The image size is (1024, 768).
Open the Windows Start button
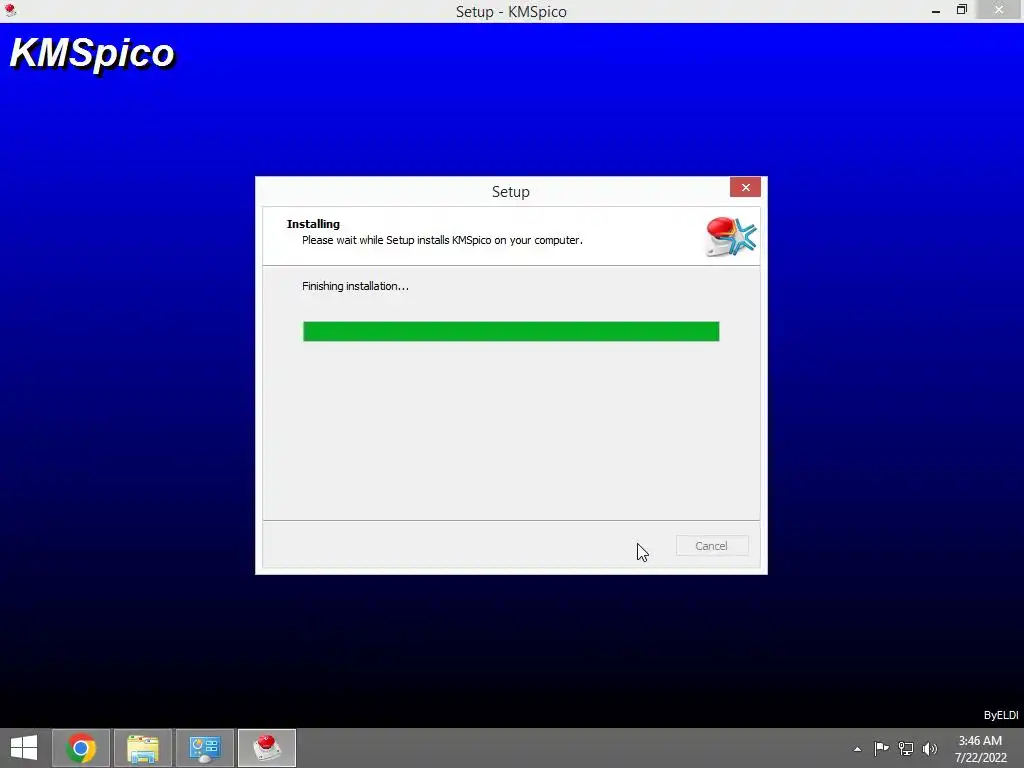point(24,748)
